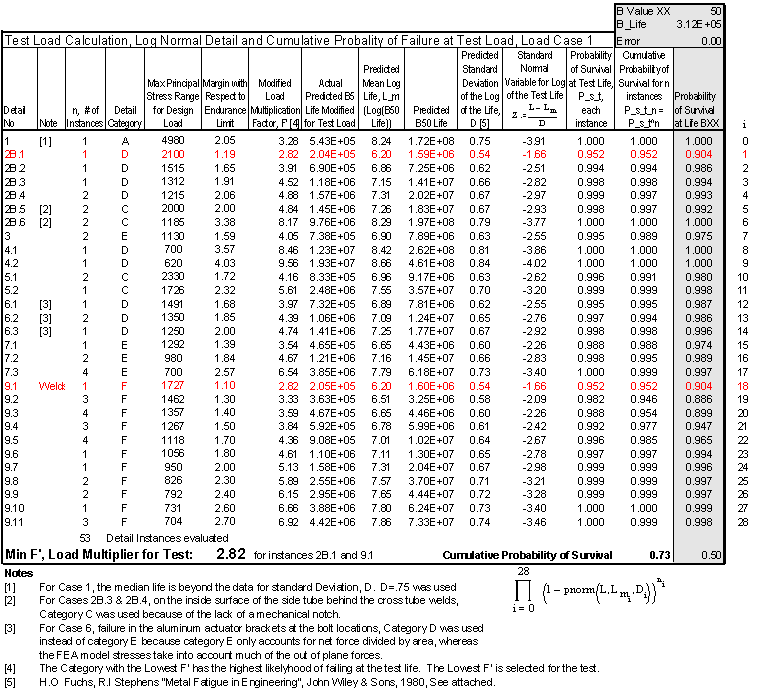This screenshot has width=757, height=690.
Task: Click category letter A in row 1
Action: click(125, 141)
